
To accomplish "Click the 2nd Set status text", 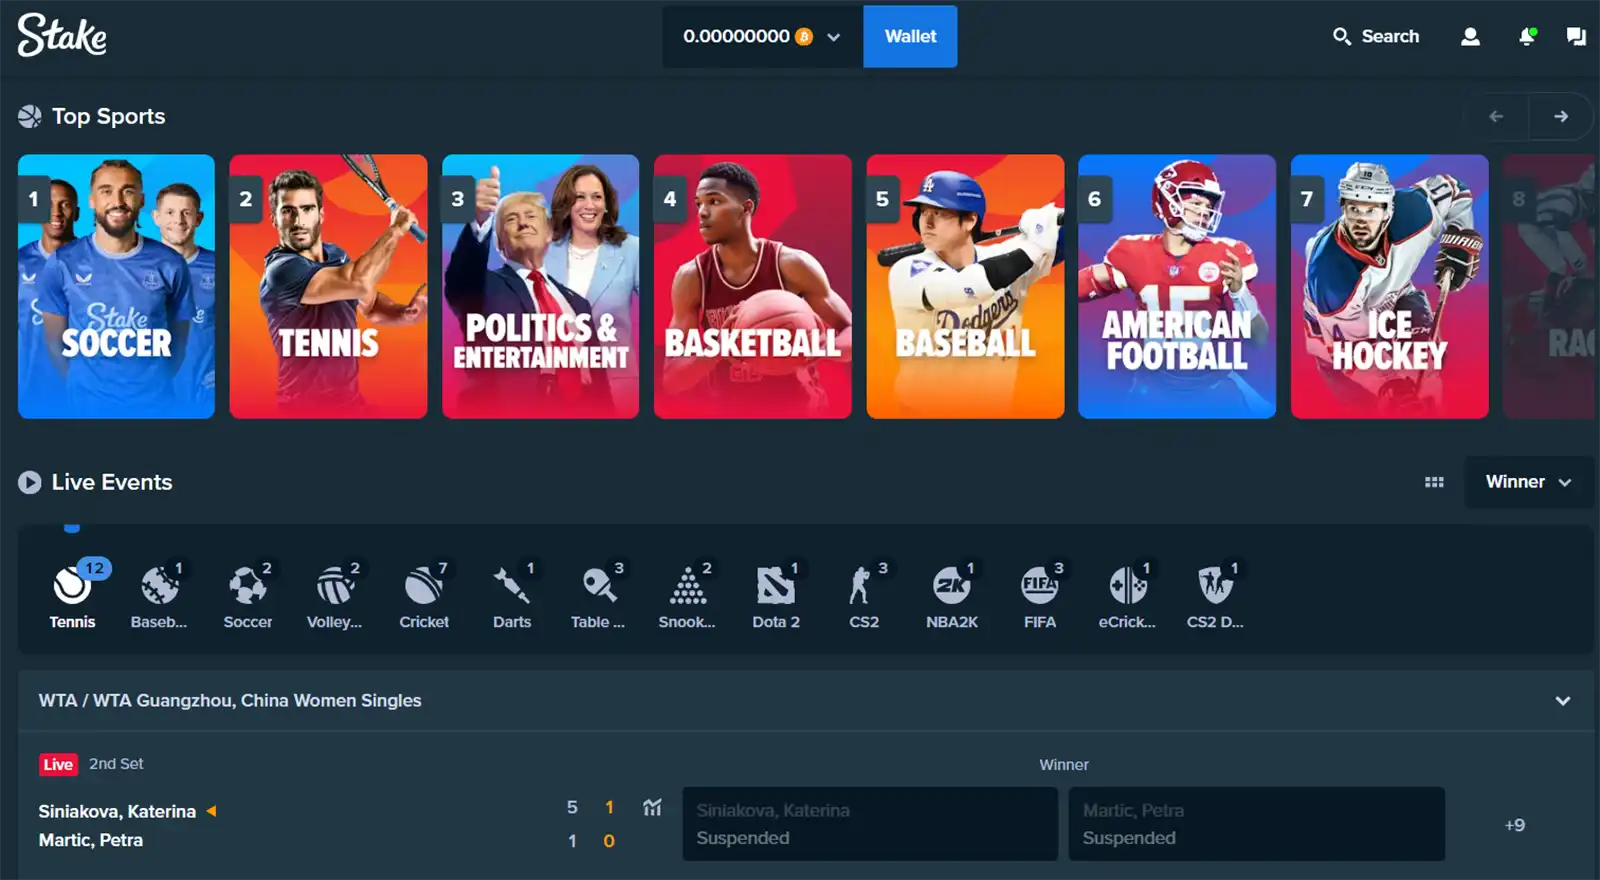I will pyautogui.click(x=116, y=763).
